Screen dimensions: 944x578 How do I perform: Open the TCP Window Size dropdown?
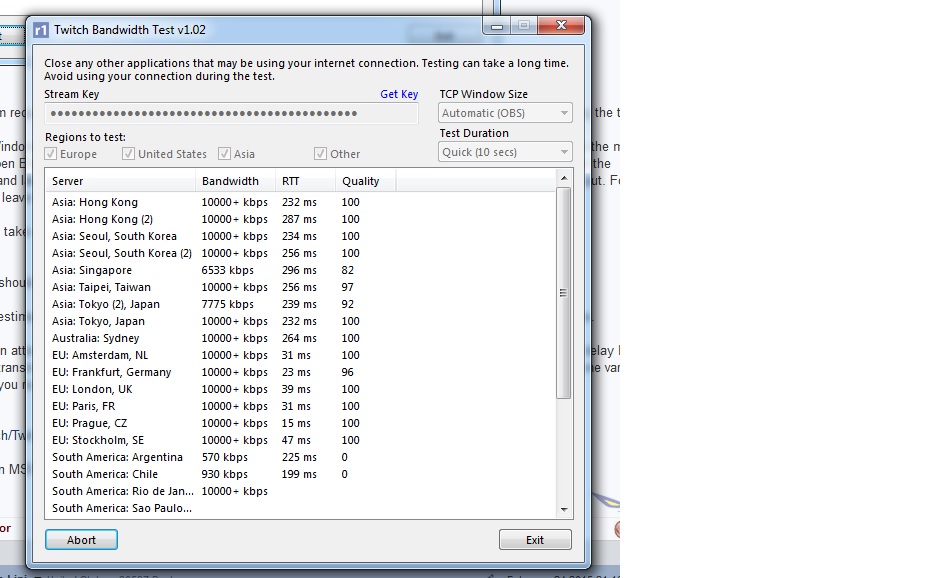pos(505,113)
